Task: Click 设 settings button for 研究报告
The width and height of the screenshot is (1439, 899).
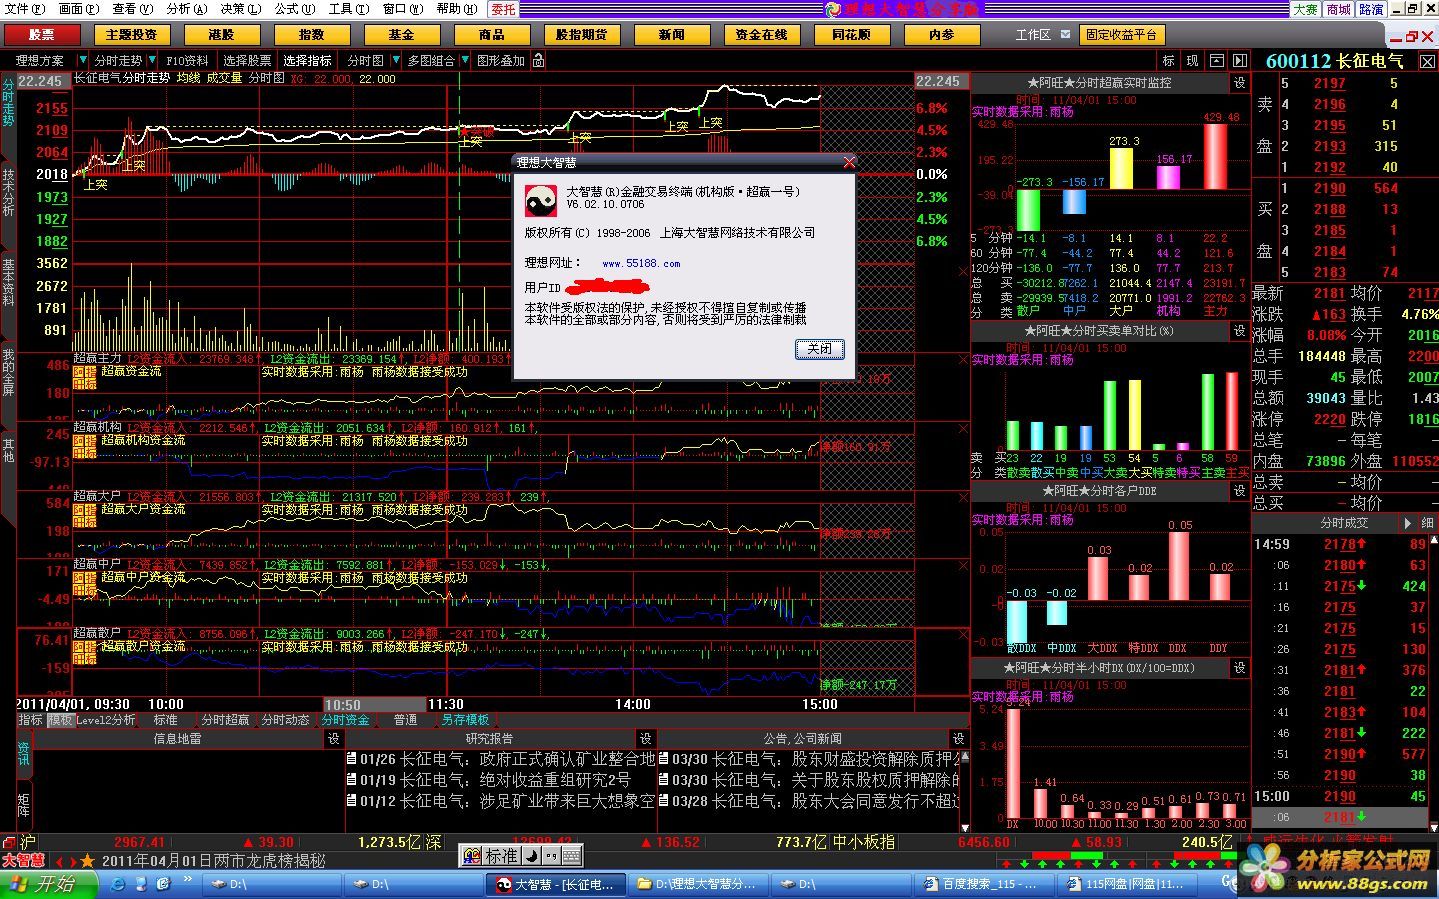Action: [x=646, y=739]
